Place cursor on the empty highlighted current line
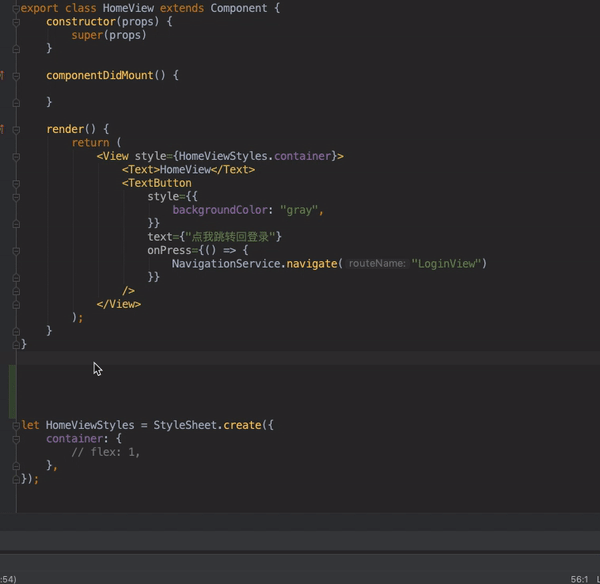 click(308, 358)
